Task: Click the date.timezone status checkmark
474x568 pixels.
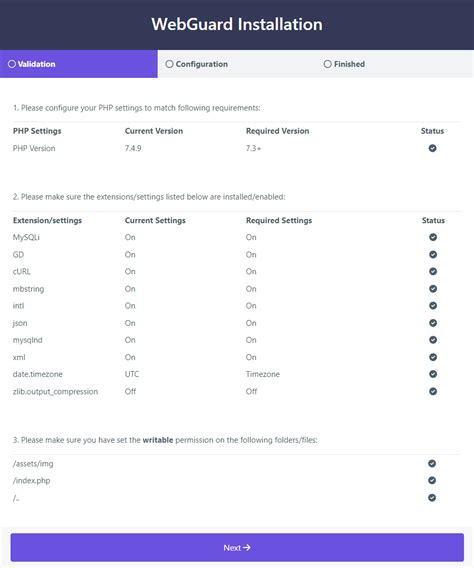Action: (x=433, y=374)
